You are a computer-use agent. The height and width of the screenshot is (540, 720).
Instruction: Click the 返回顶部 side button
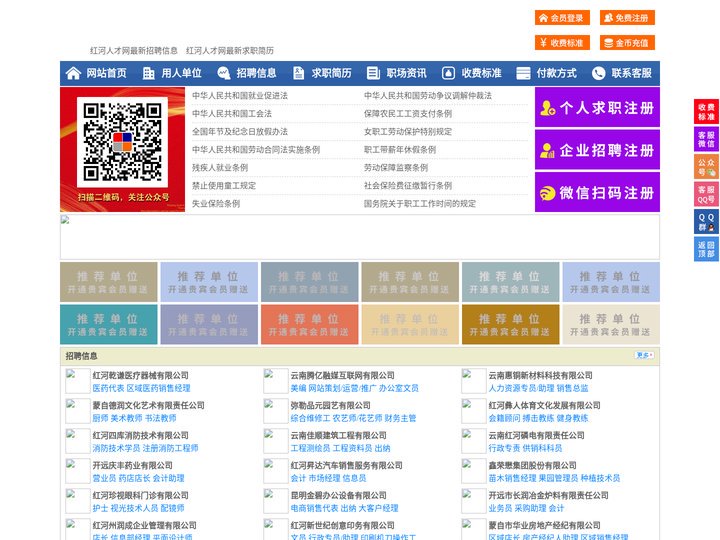click(706, 249)
